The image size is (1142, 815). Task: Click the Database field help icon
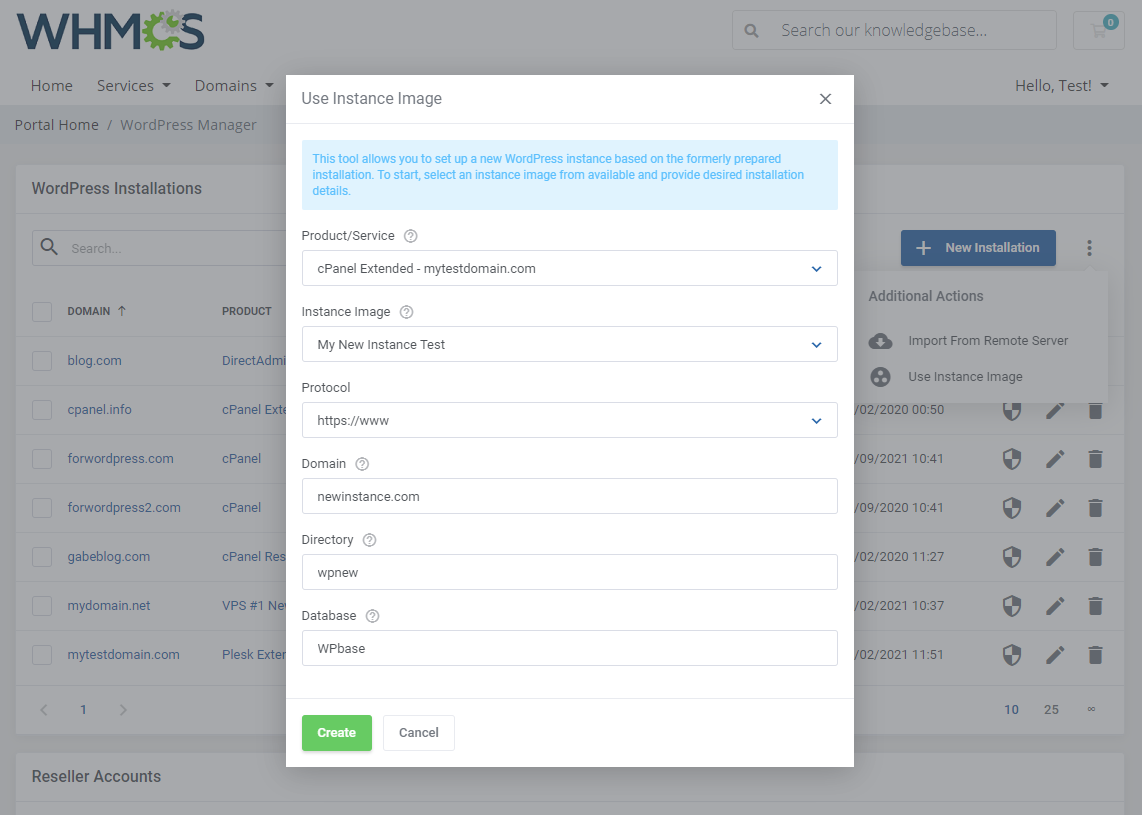(x=372, y=616)
